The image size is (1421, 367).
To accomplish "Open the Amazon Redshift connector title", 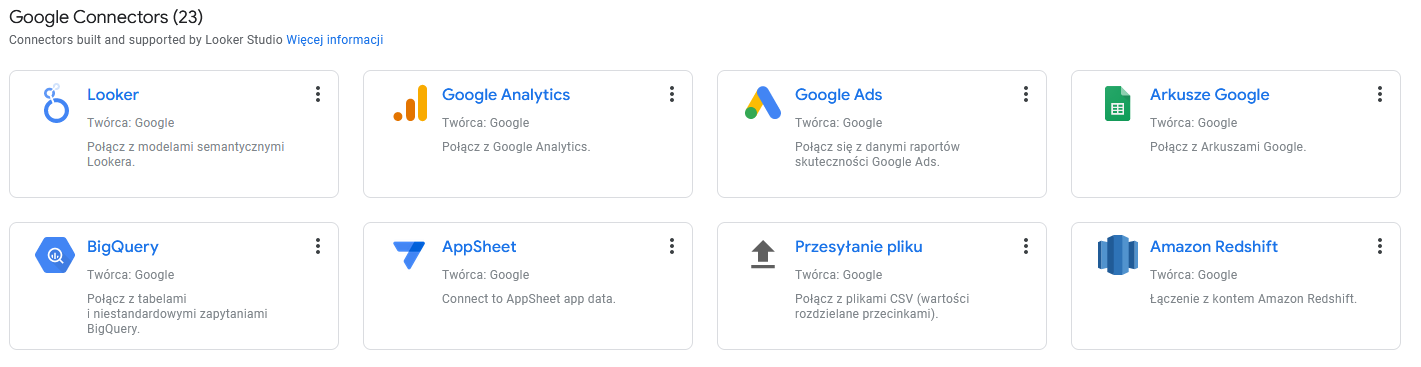I will (1214, 247).
